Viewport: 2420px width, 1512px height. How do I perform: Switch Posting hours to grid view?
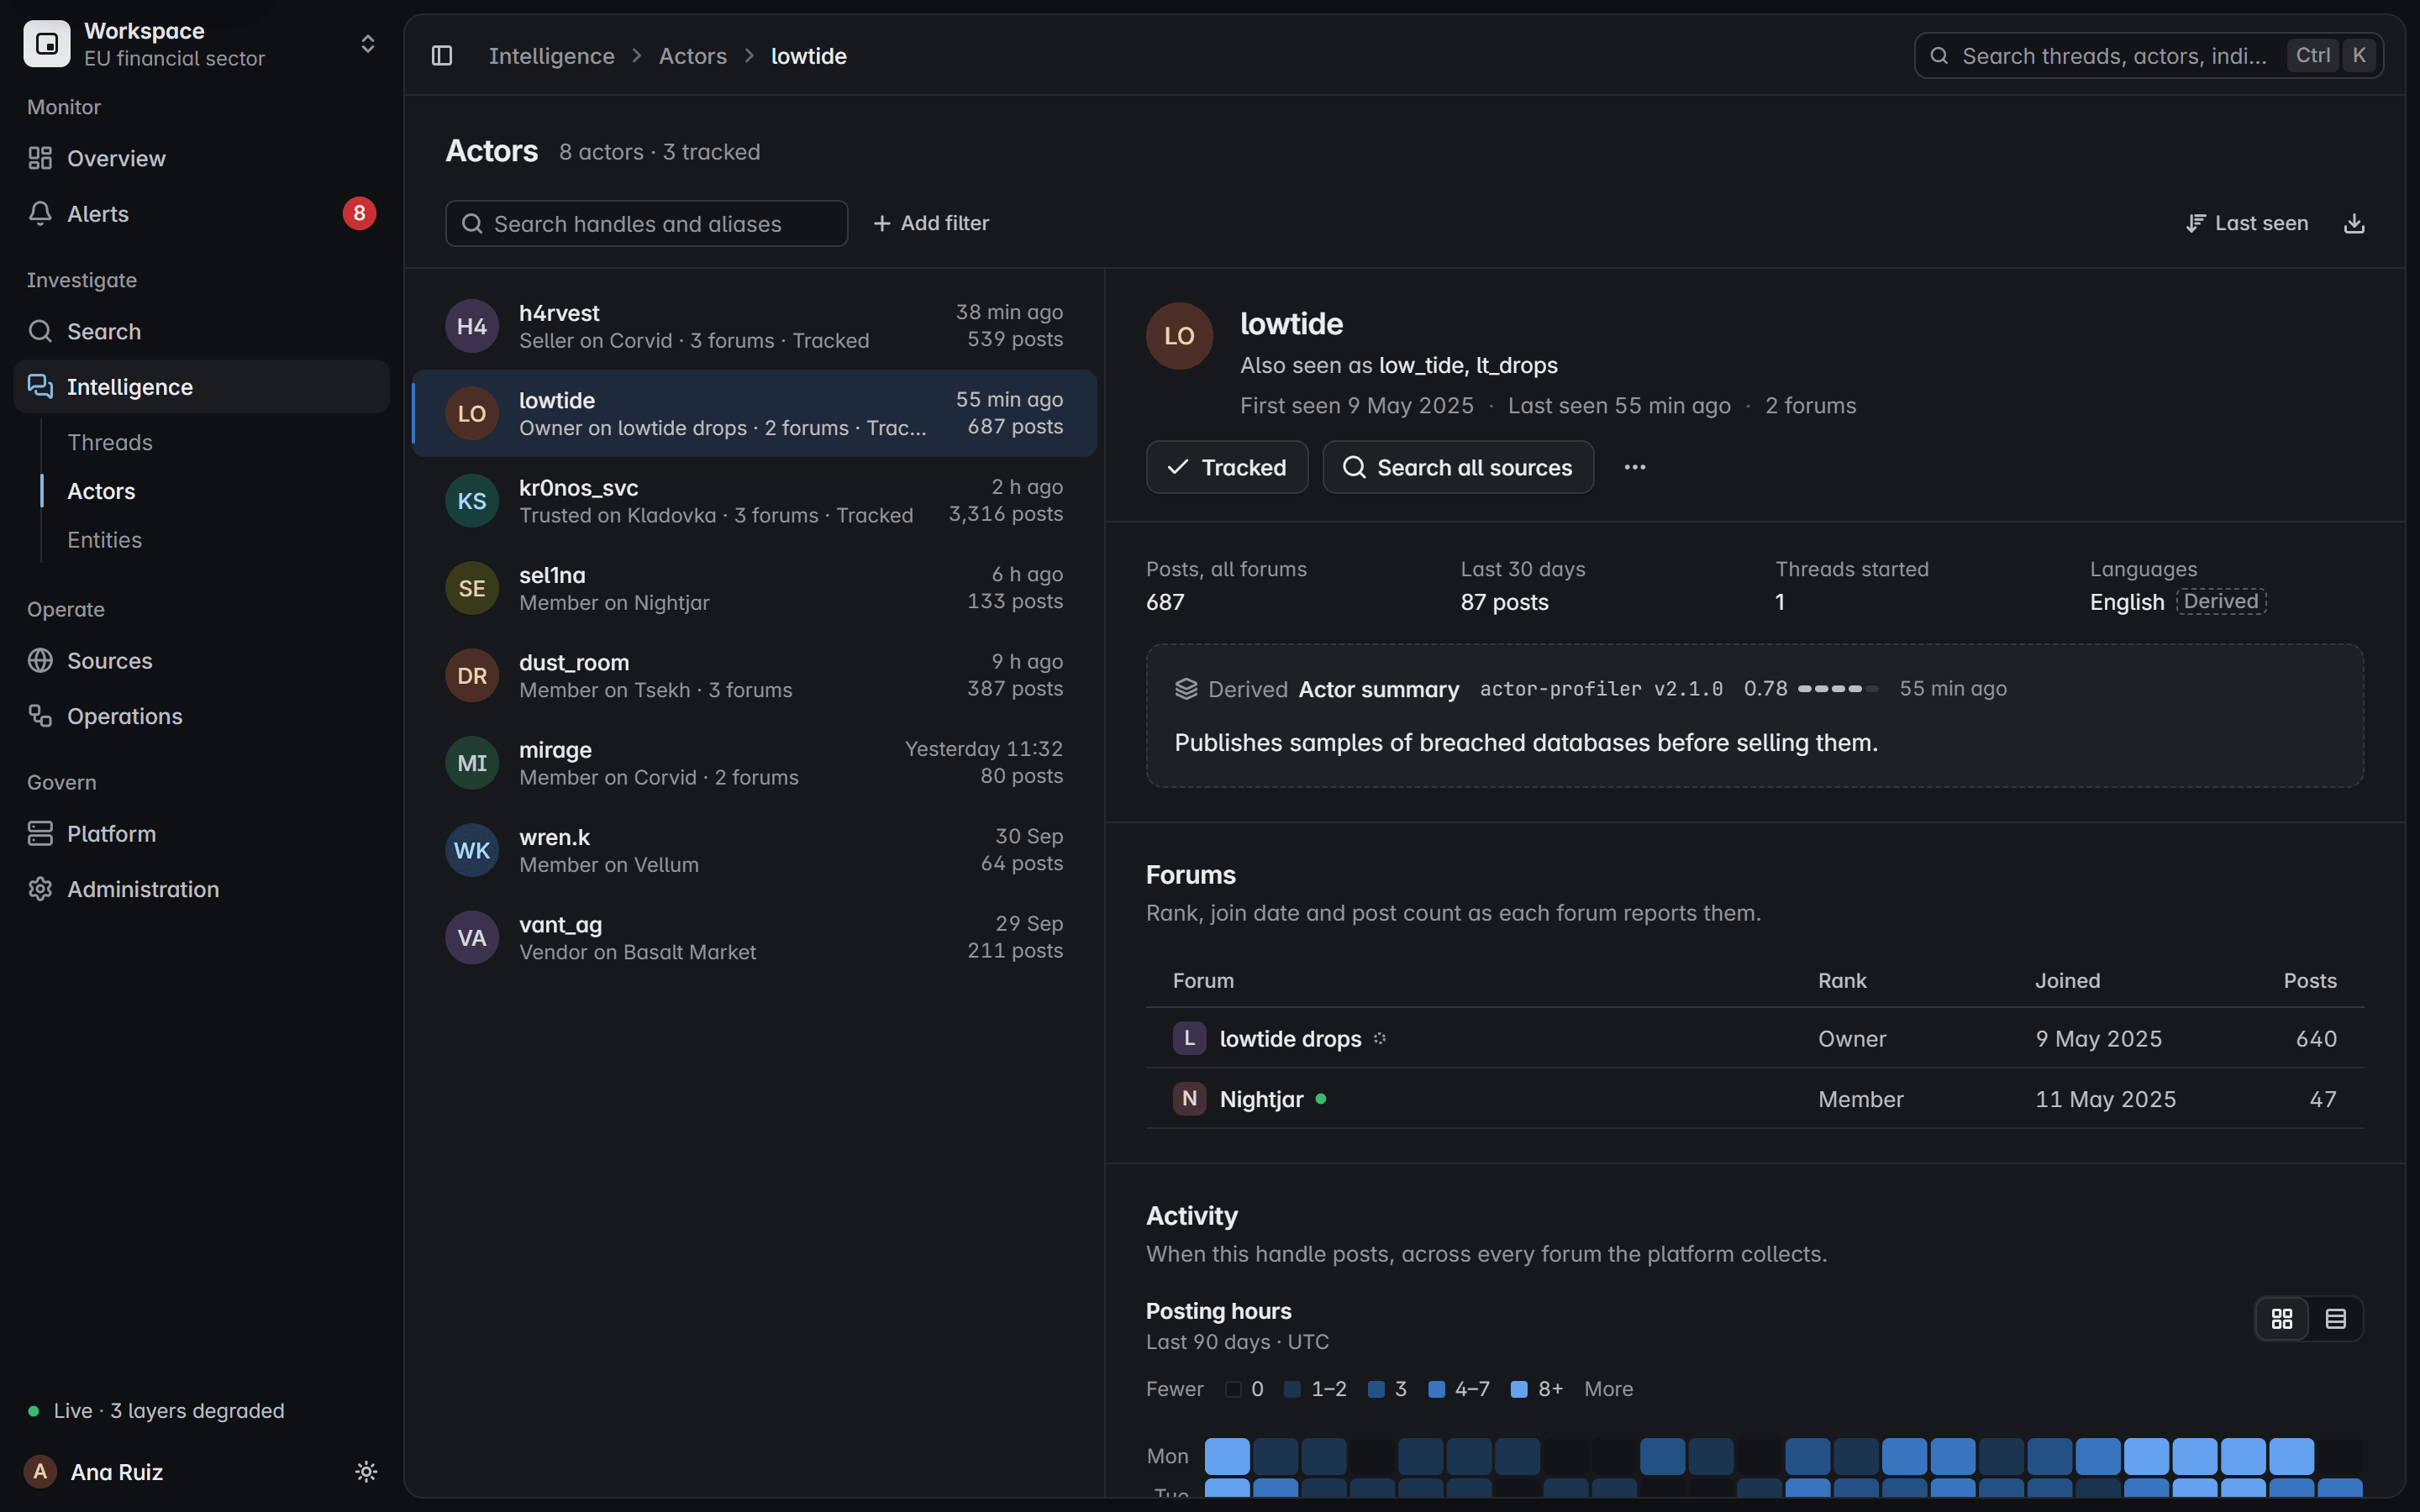[2282, 1319]
